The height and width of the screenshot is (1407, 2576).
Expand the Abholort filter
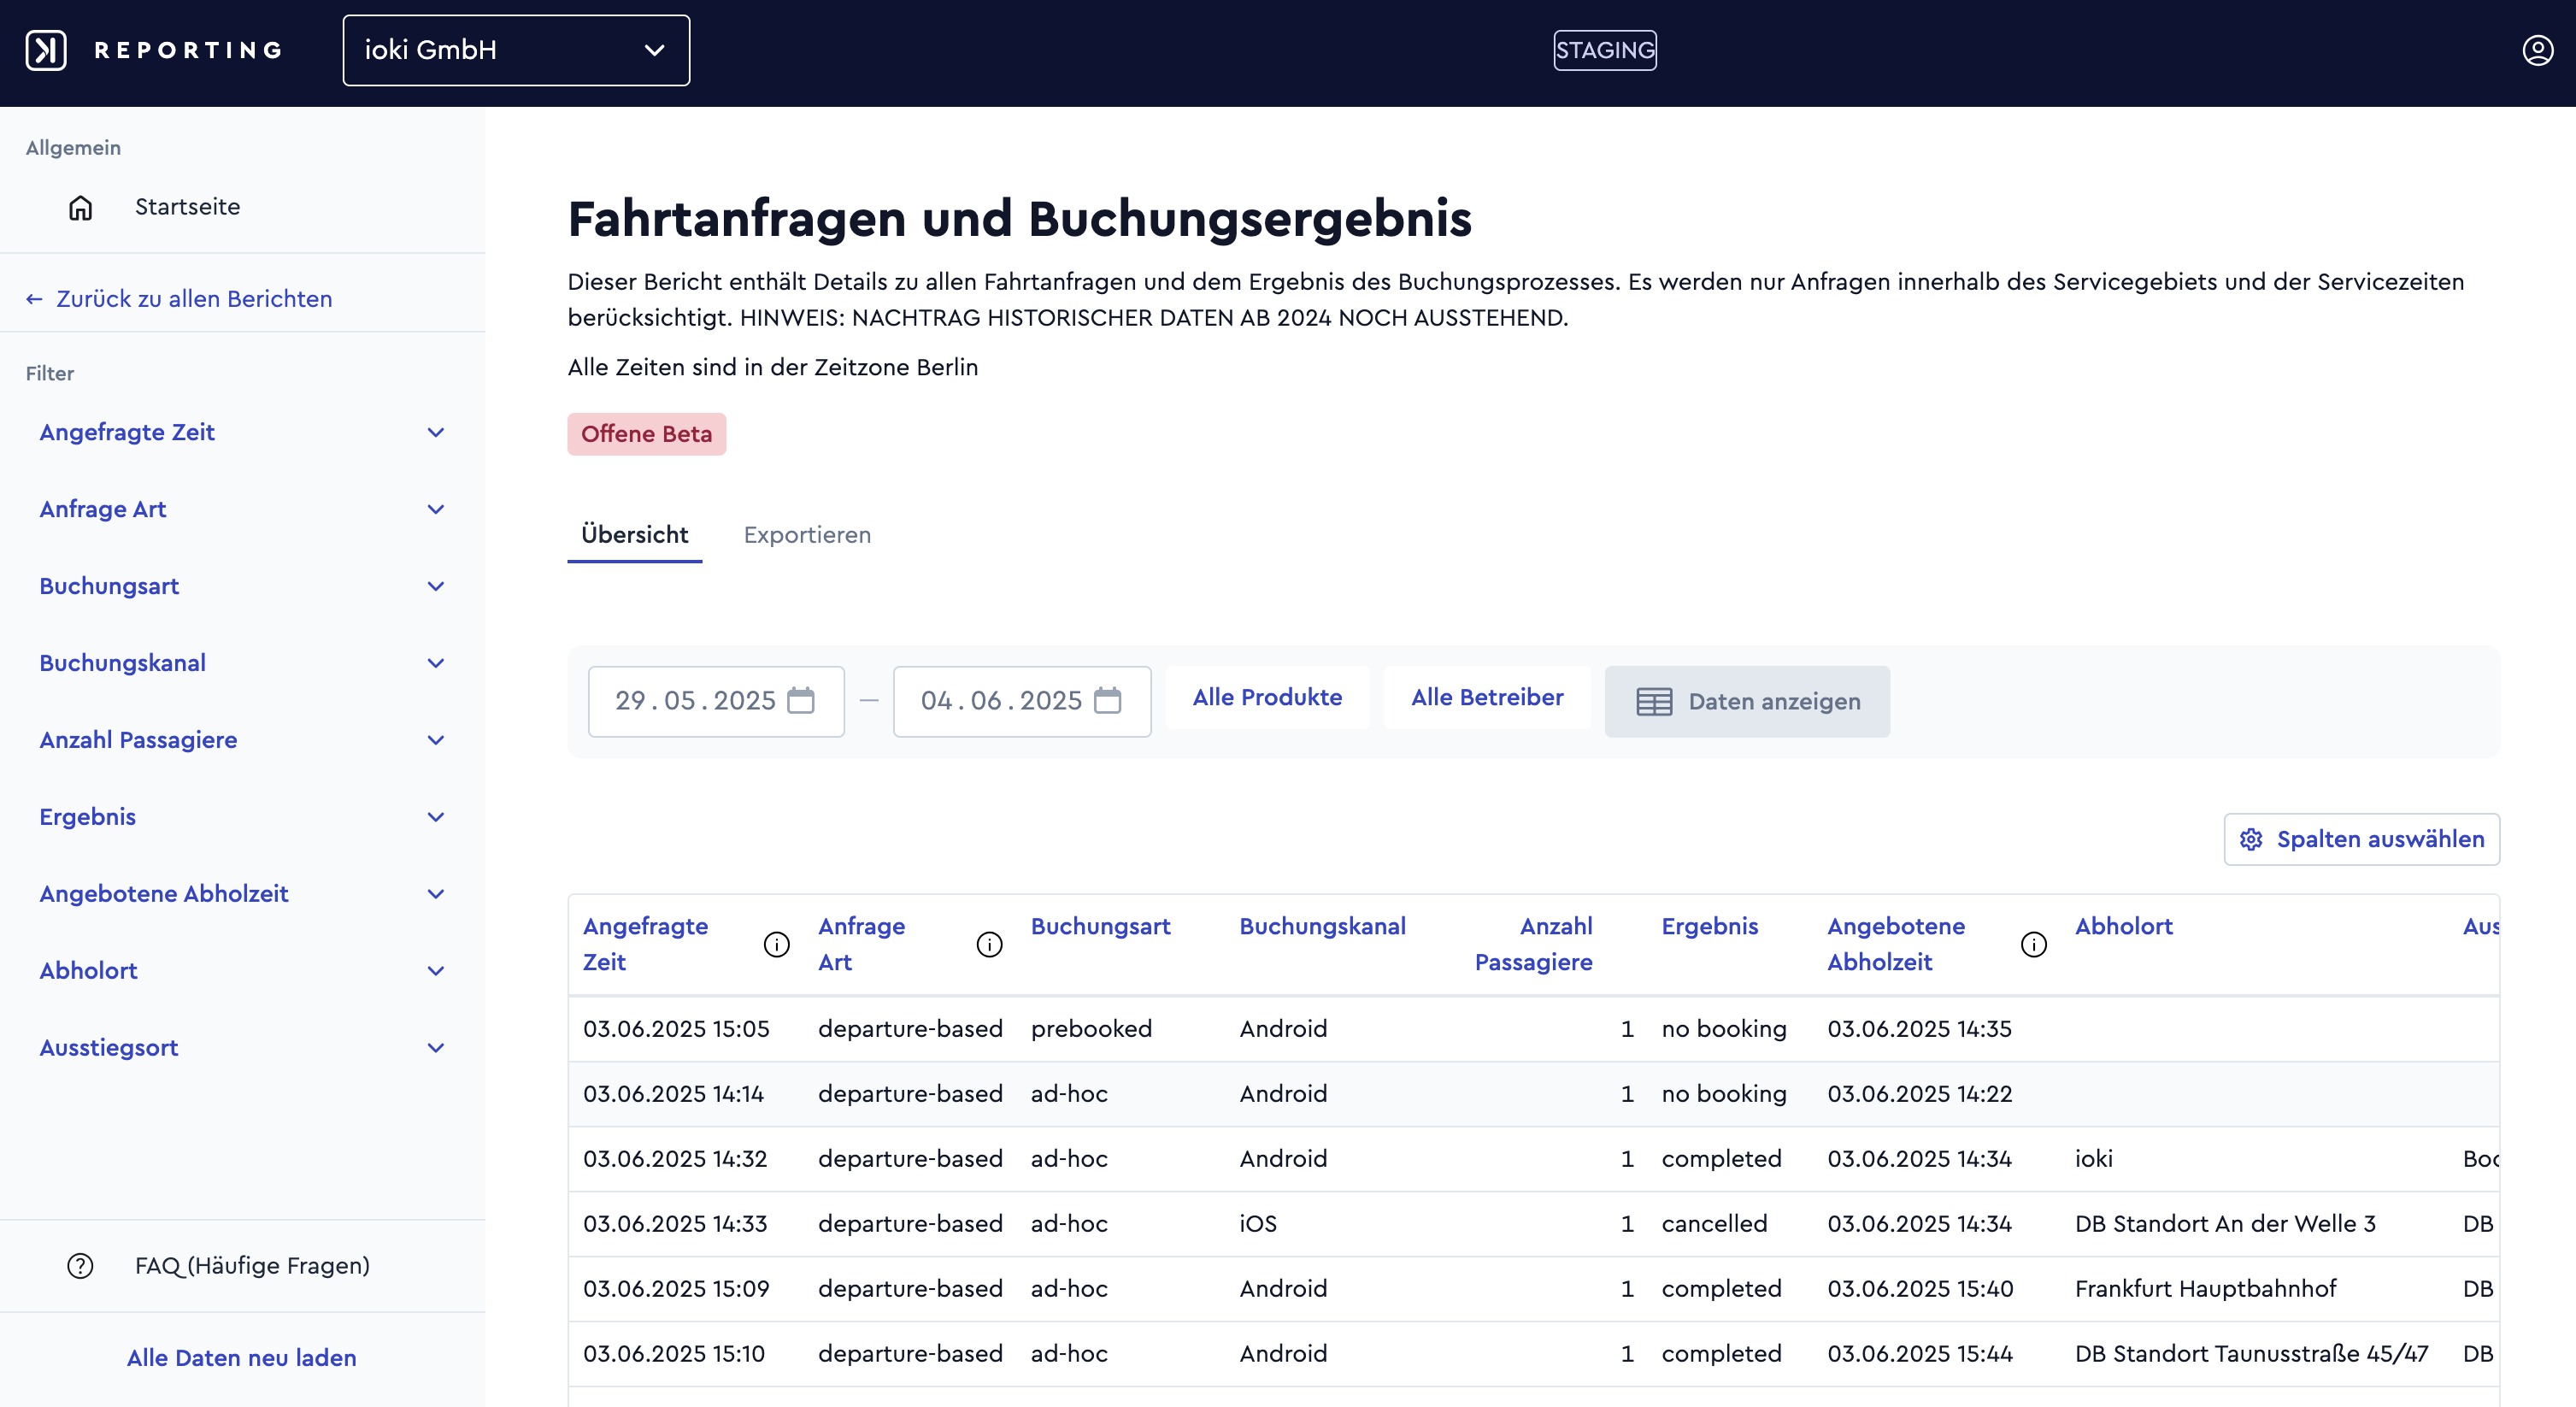point(241,971)
